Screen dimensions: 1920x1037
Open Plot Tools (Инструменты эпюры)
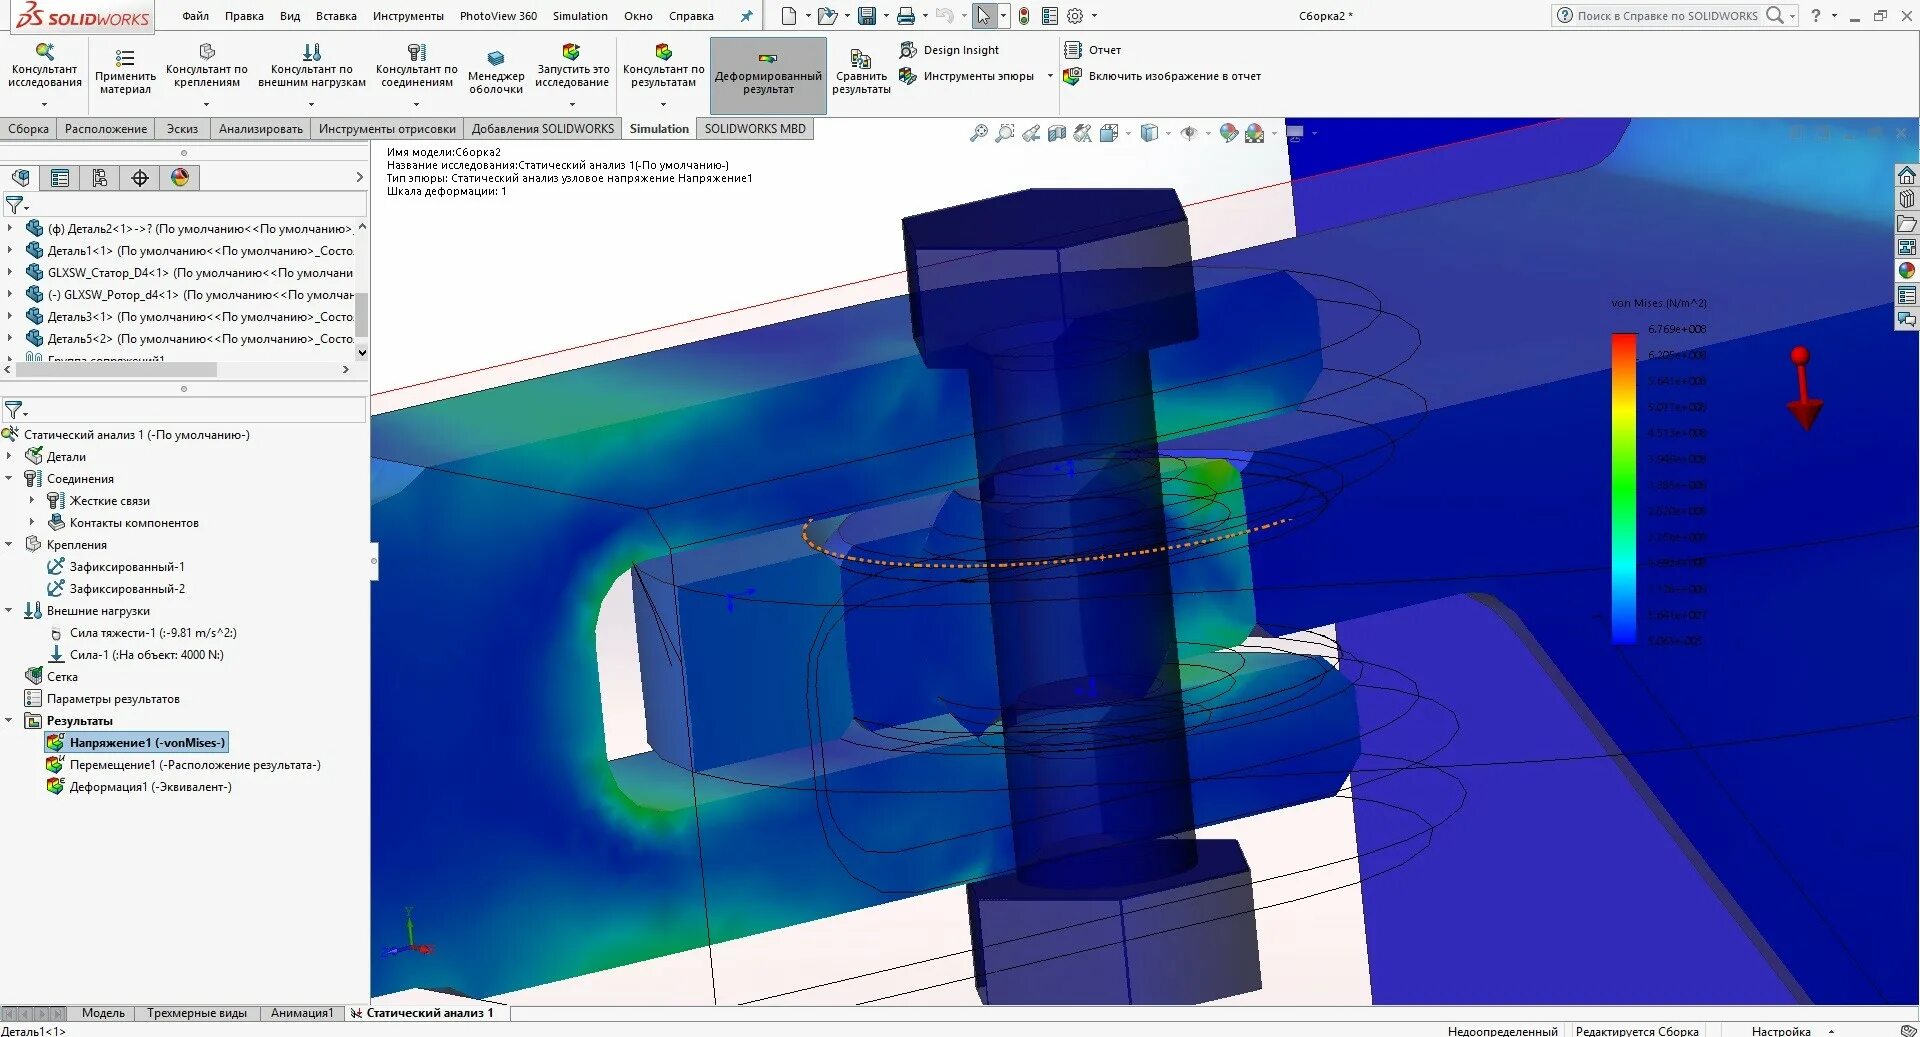[x=967, y=76]
